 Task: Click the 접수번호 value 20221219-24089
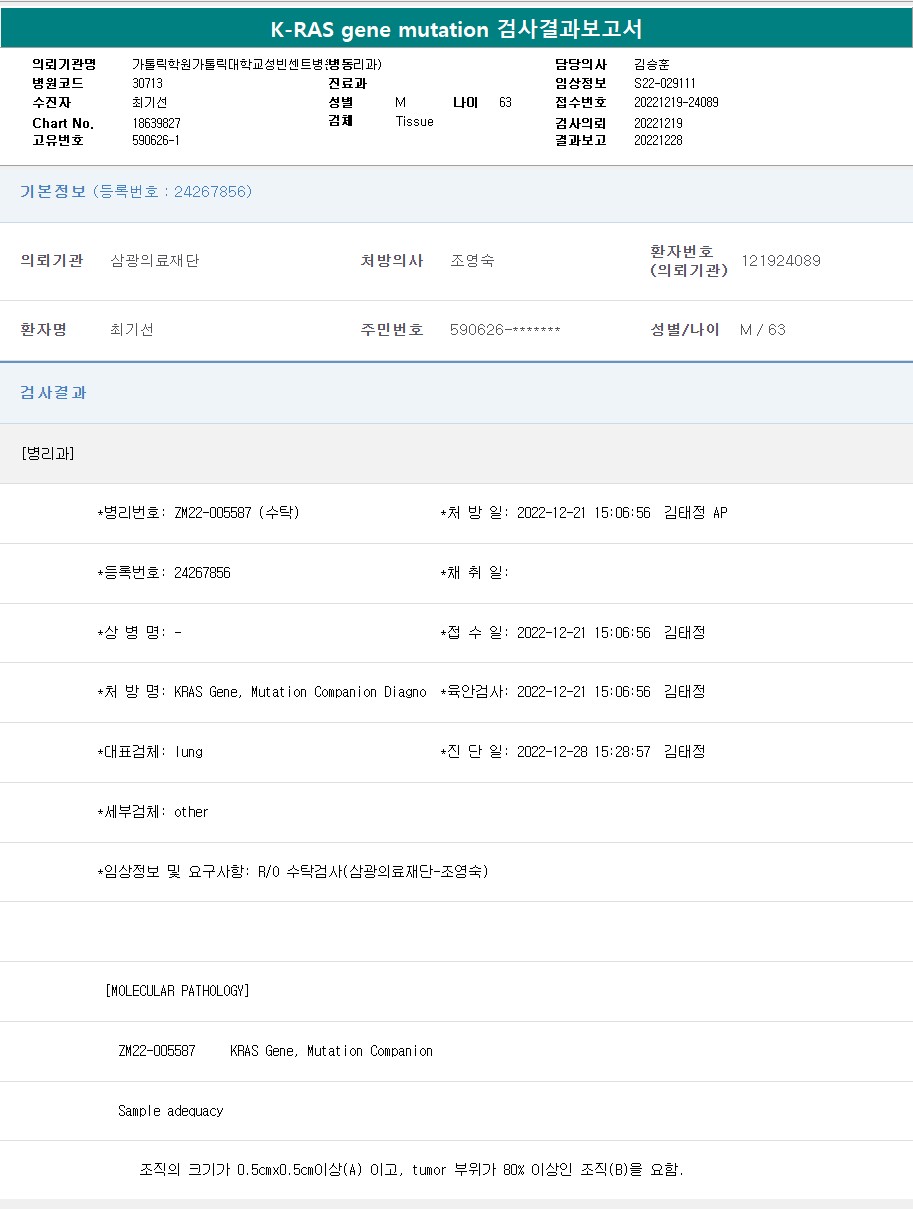(676, 102)
